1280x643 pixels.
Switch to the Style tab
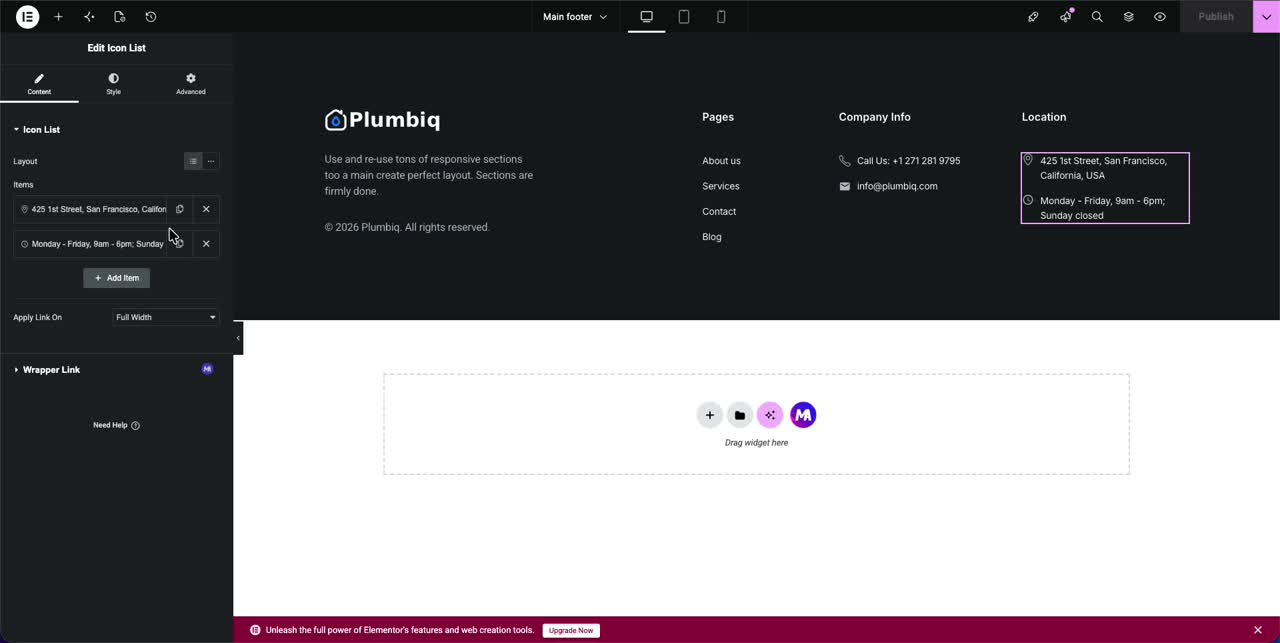point(114,84)
